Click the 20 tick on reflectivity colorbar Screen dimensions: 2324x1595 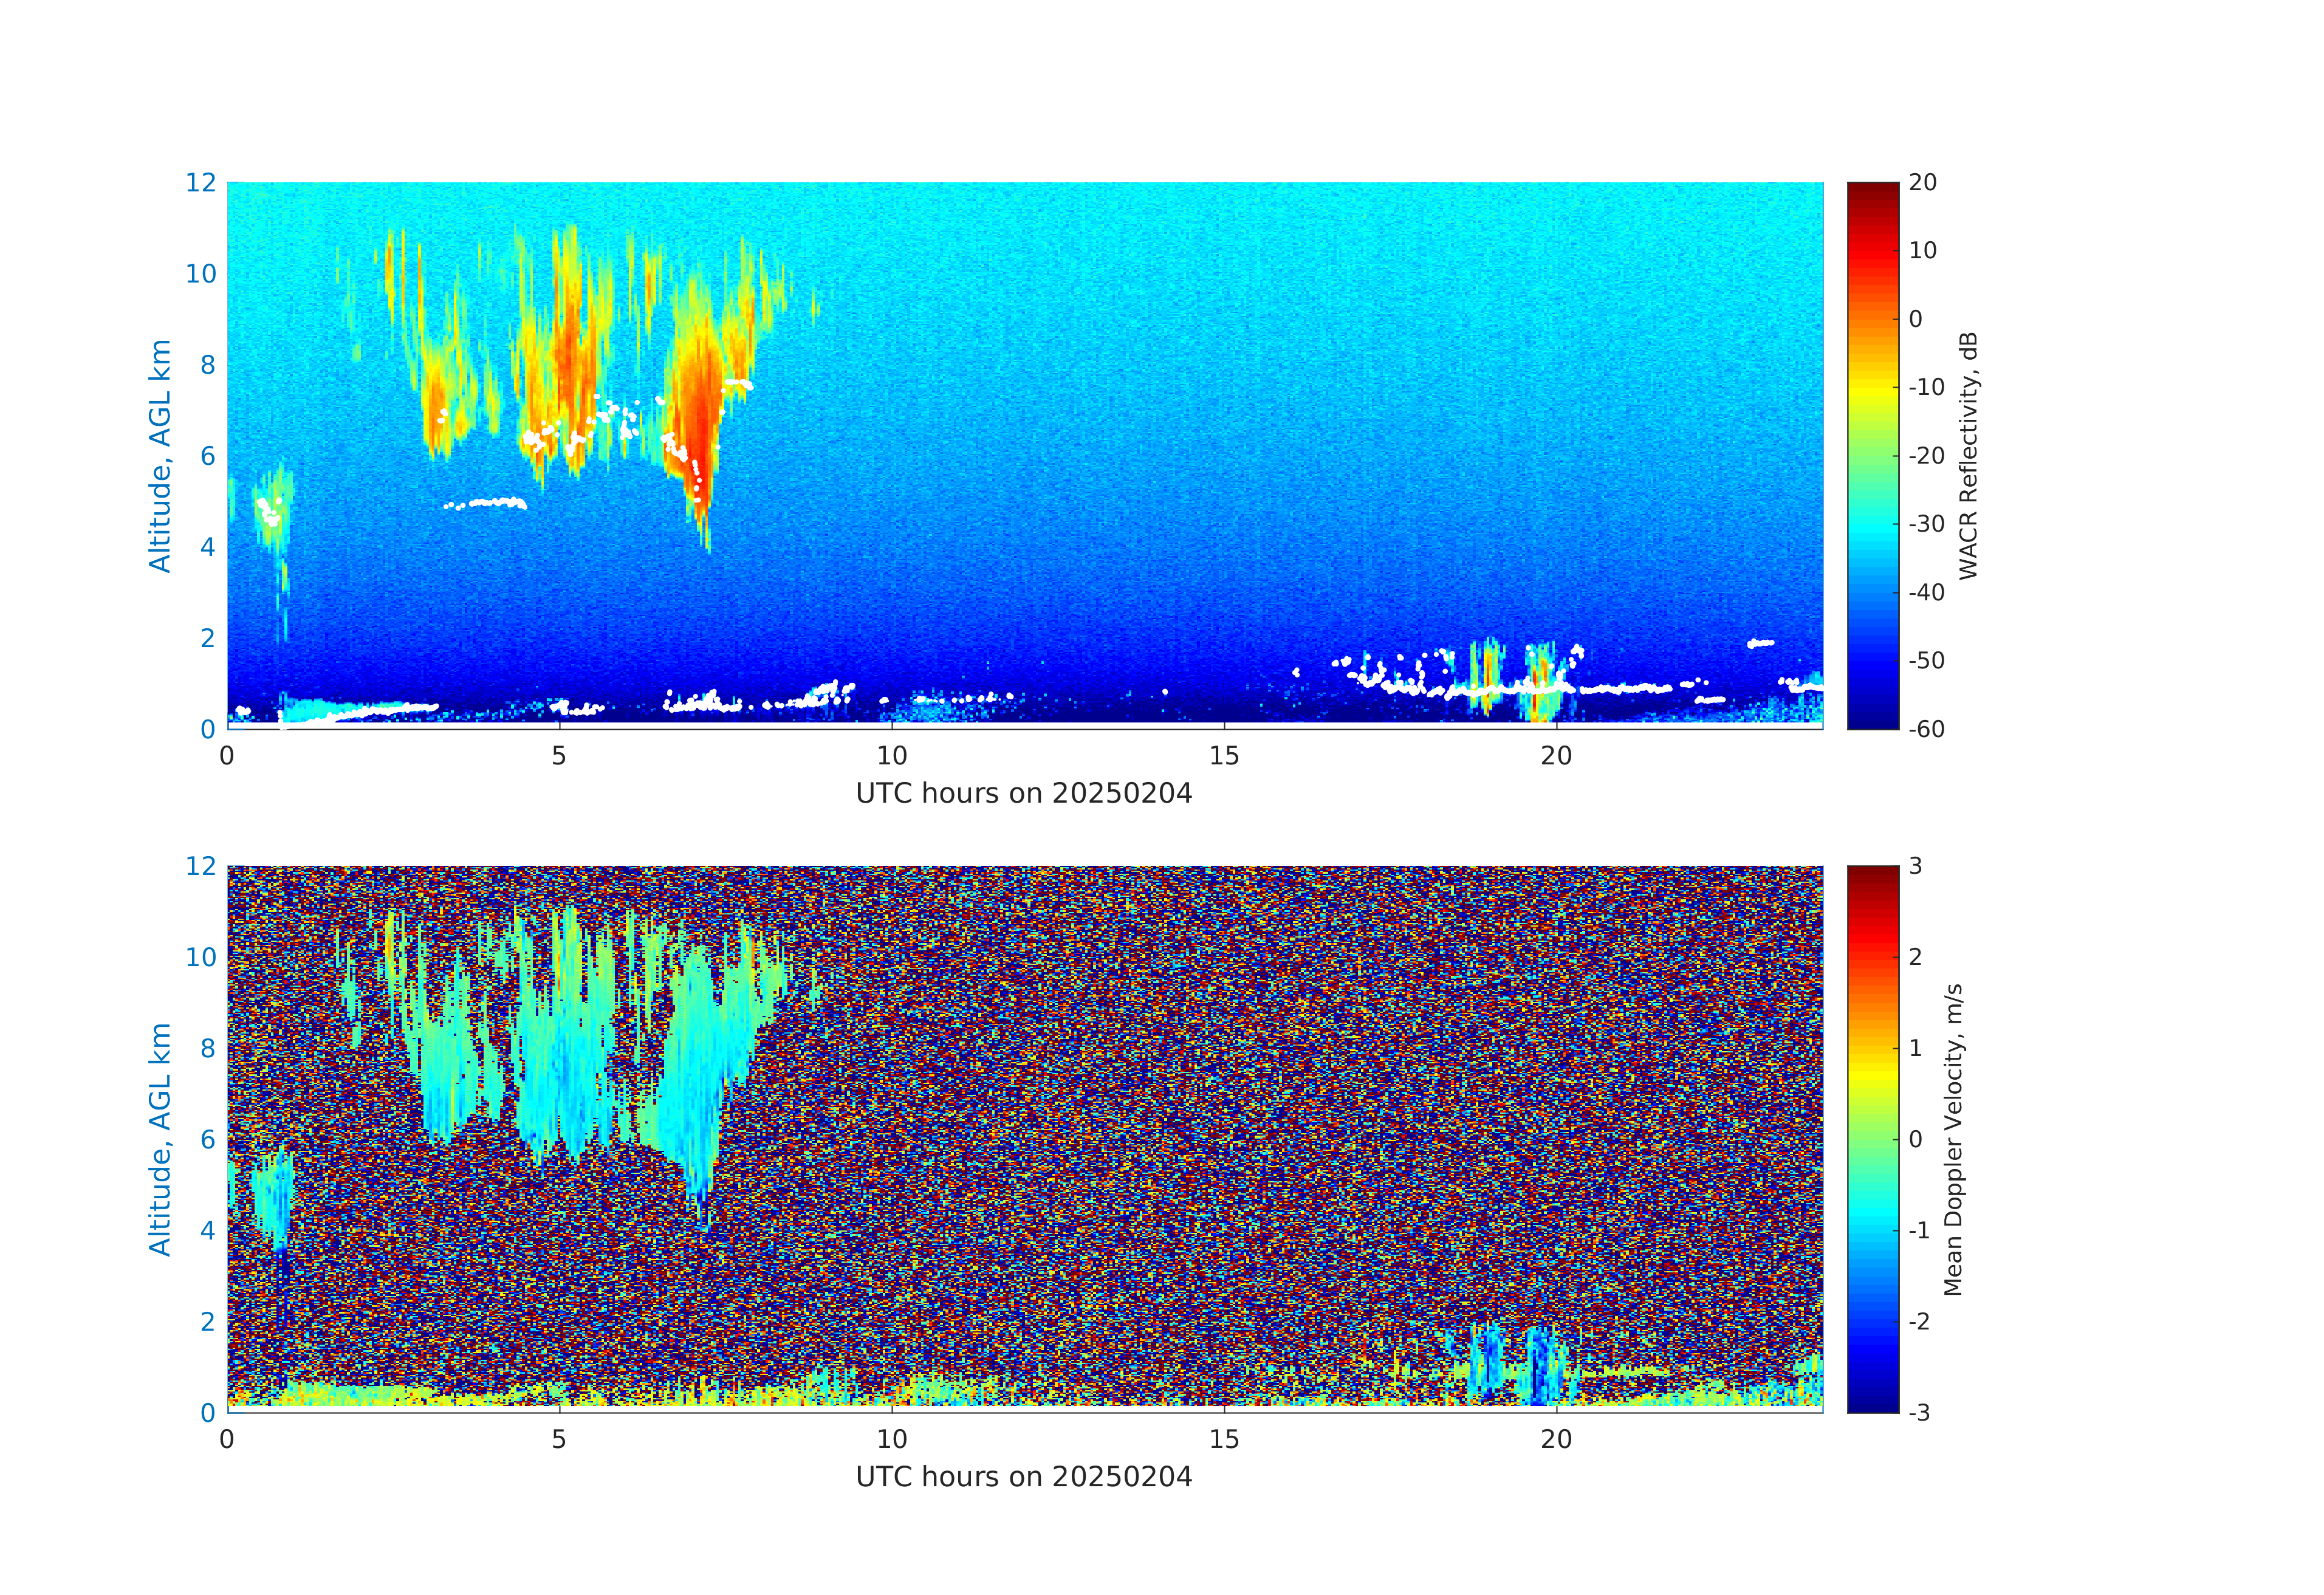1922,183
